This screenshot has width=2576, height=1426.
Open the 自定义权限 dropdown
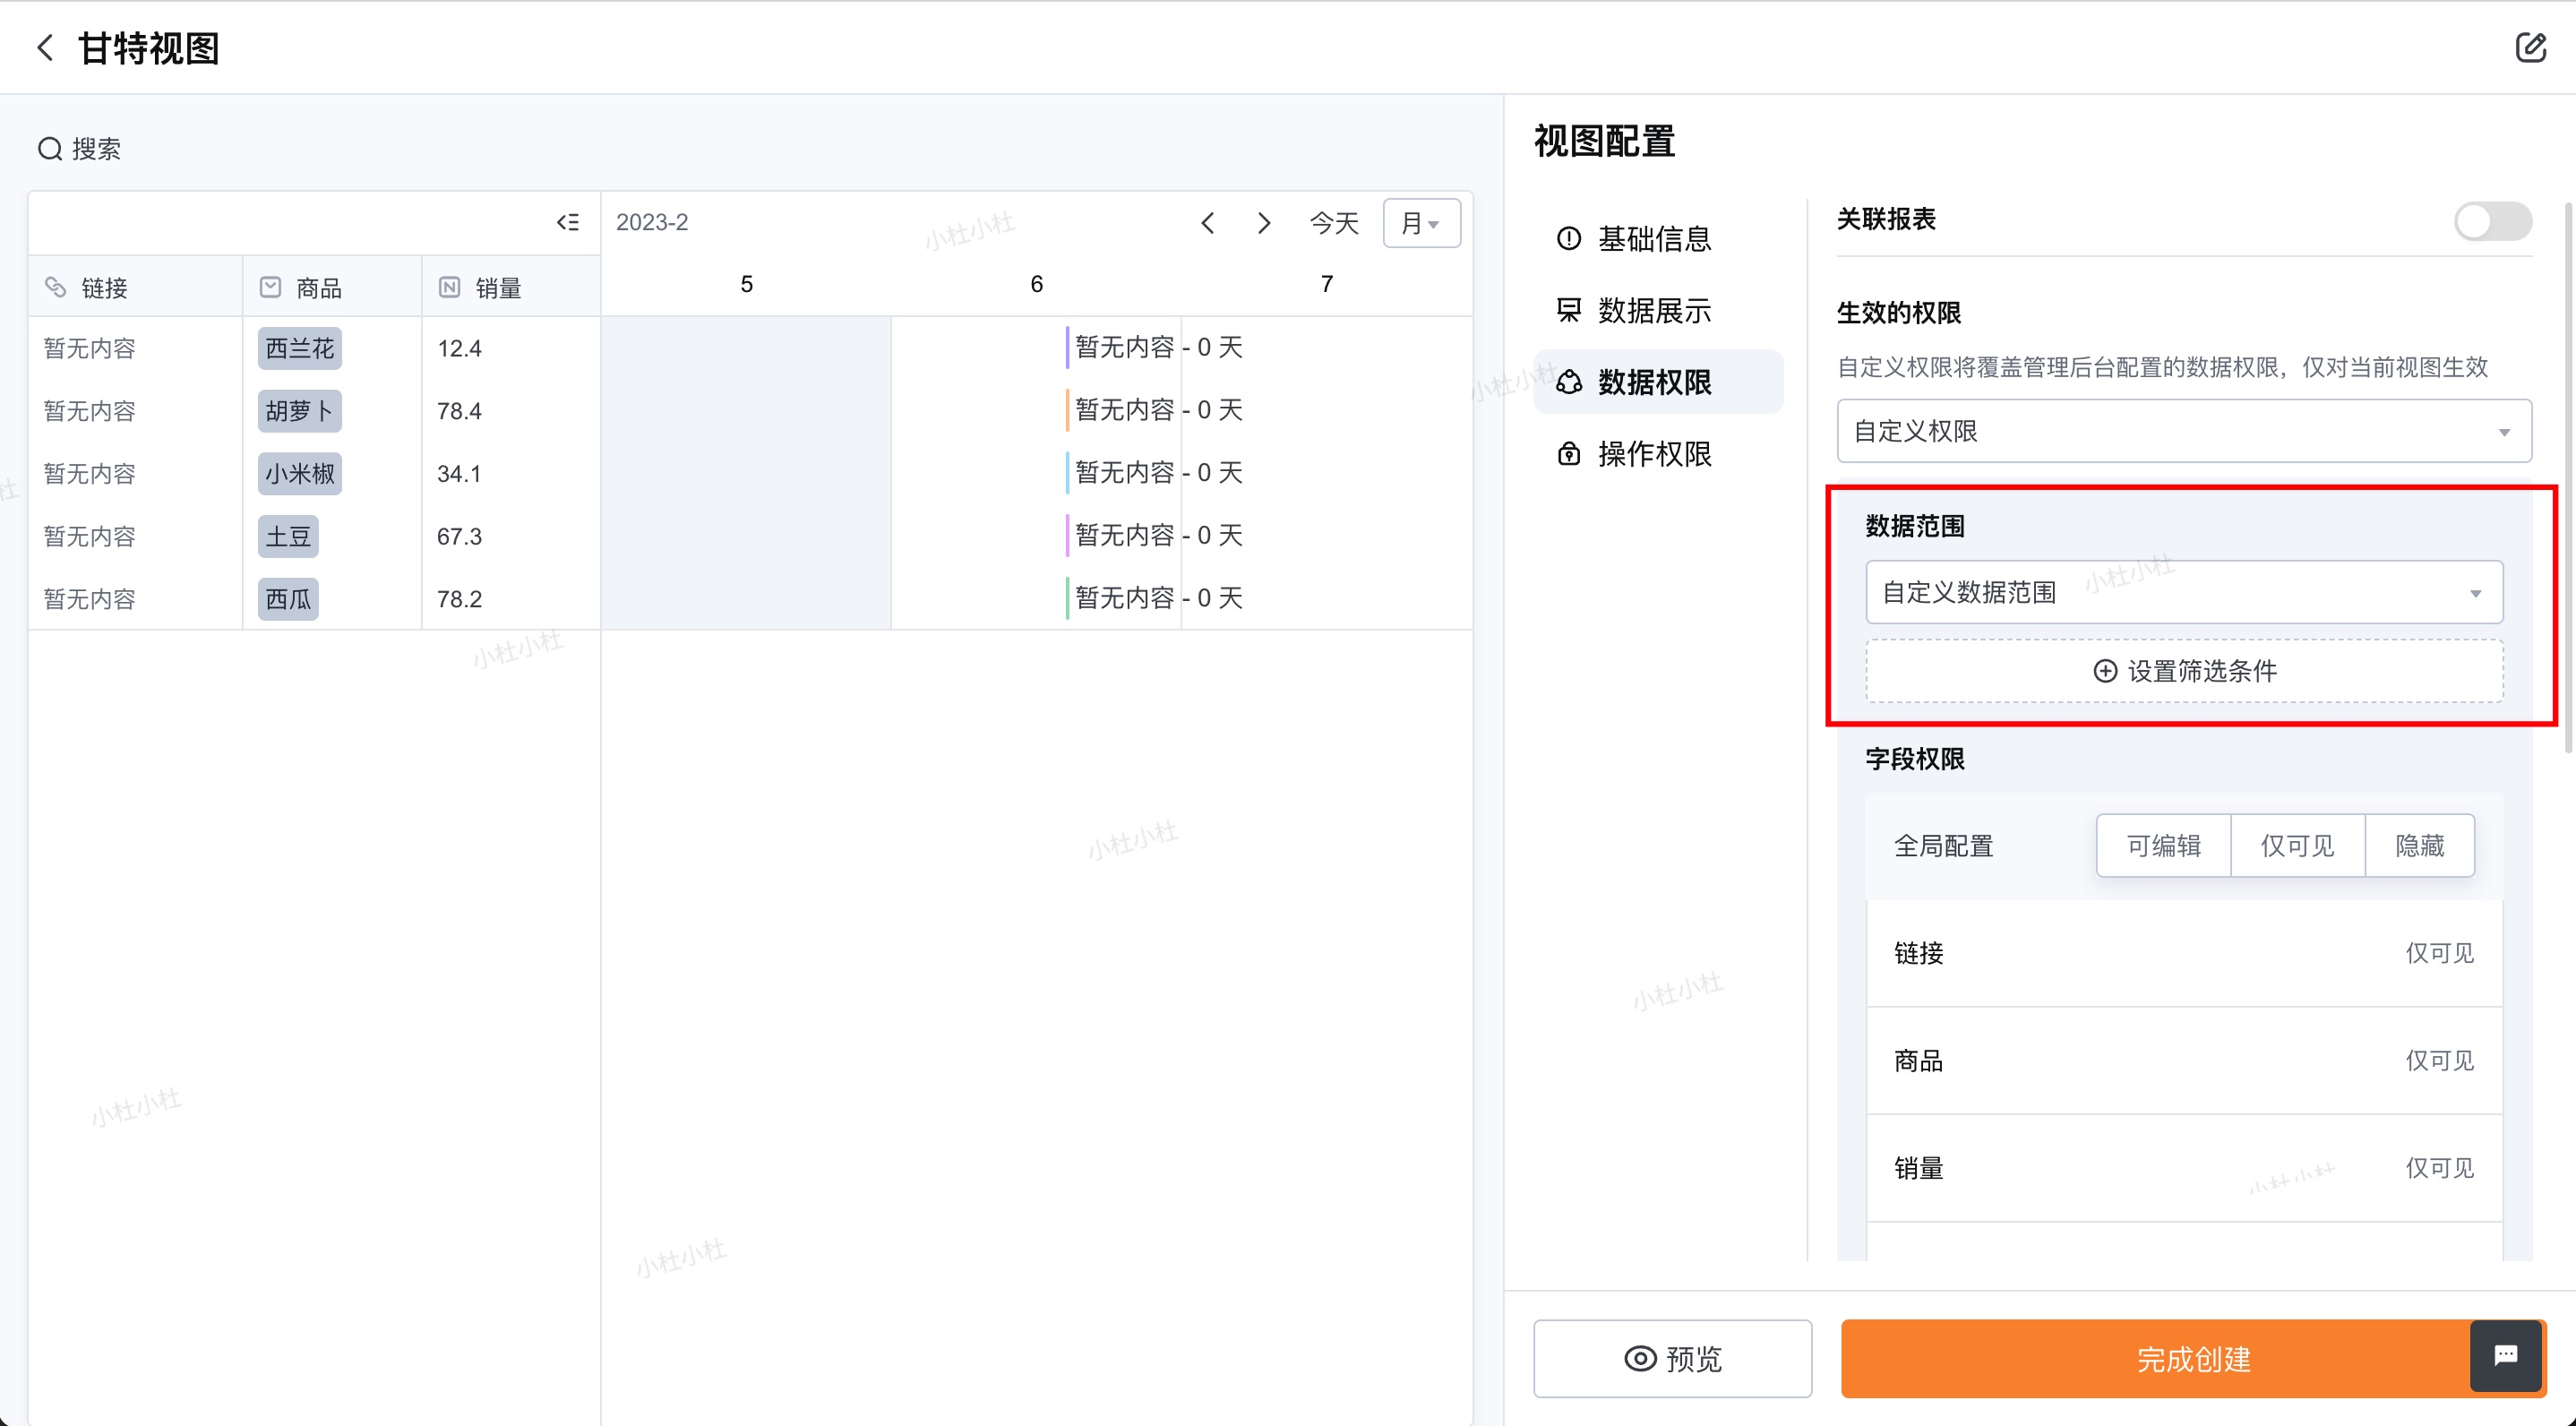click(x=2184, y=431)
